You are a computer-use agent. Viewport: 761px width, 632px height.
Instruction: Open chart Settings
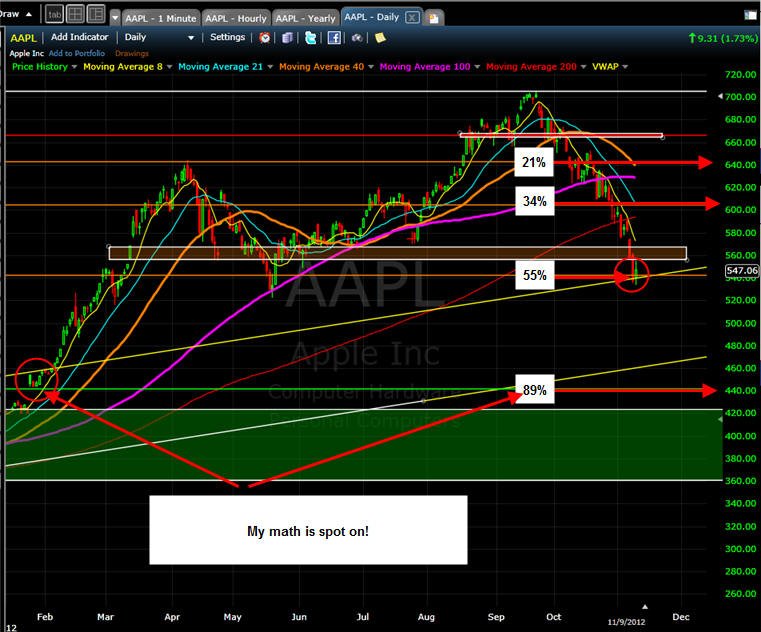click(x=227, y=37)
